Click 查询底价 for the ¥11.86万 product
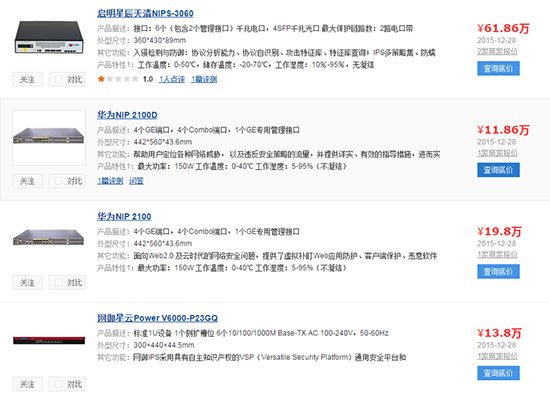 [498, 170]
